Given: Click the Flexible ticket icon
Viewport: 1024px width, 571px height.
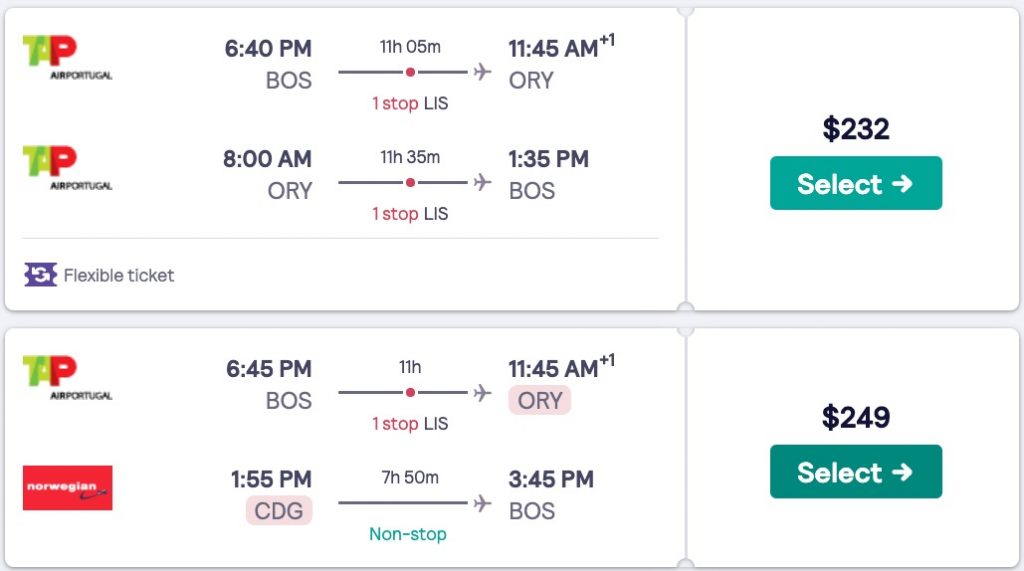Looking at the screenshot, I should (41, 275).
